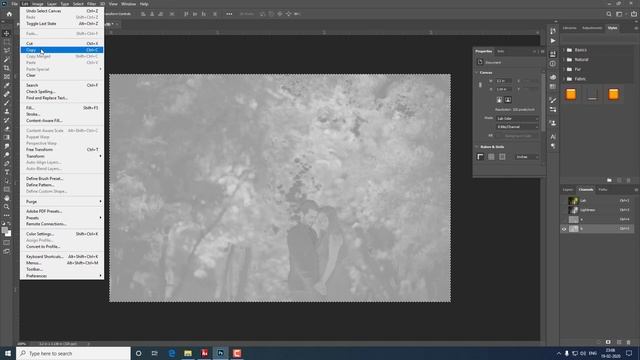Click the canvas width input field

coord(504,81)
